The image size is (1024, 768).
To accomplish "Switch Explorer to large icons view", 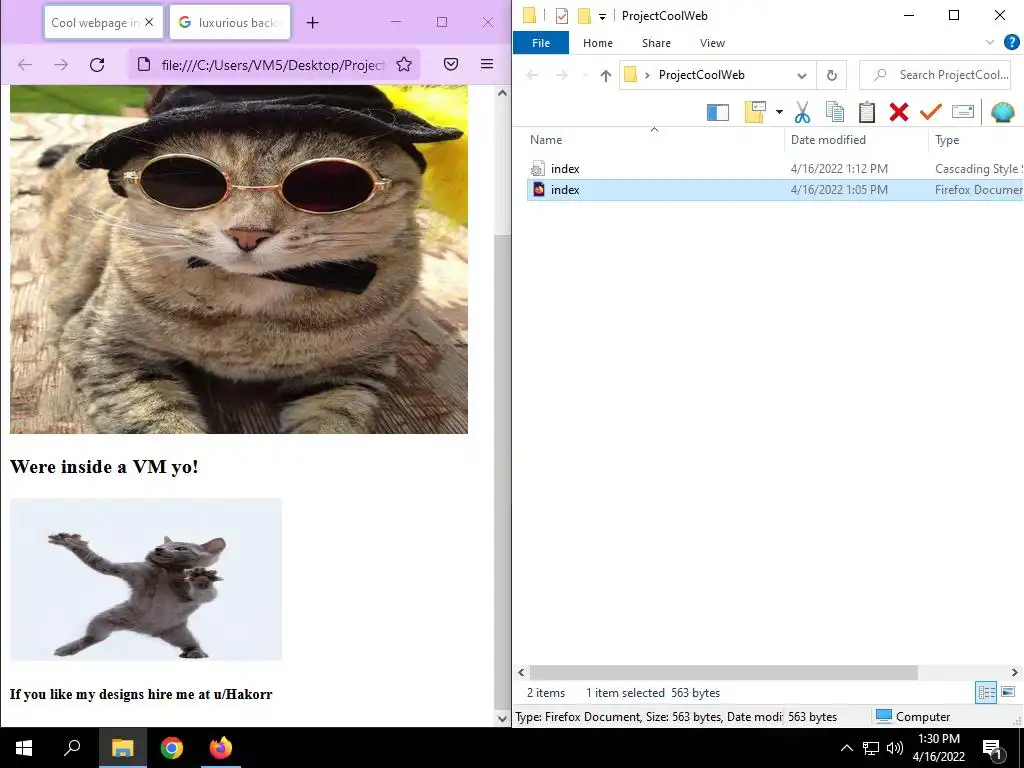I will pos(1008,692).
